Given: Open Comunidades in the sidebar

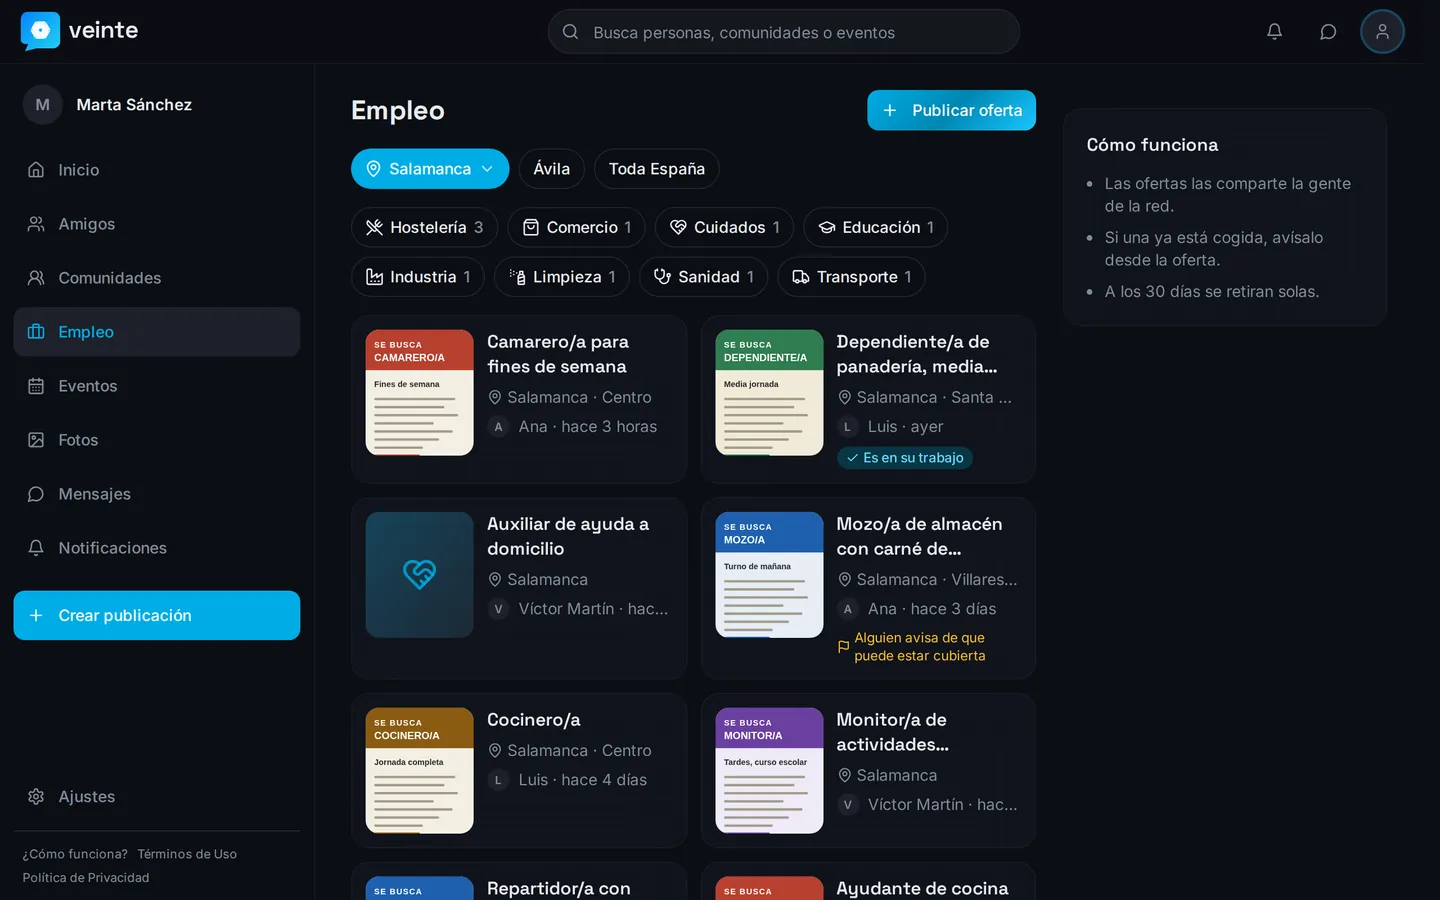Looking at the screenshot, I should (157, 278).
